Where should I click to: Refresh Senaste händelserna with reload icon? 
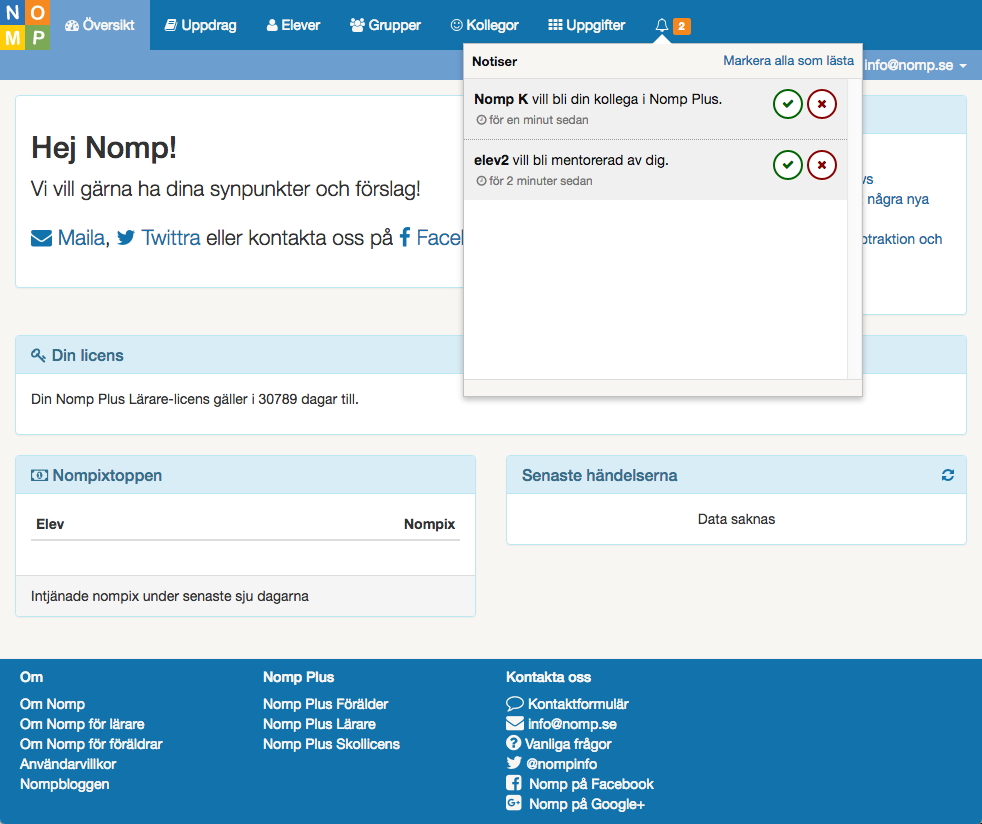point(948,475)
